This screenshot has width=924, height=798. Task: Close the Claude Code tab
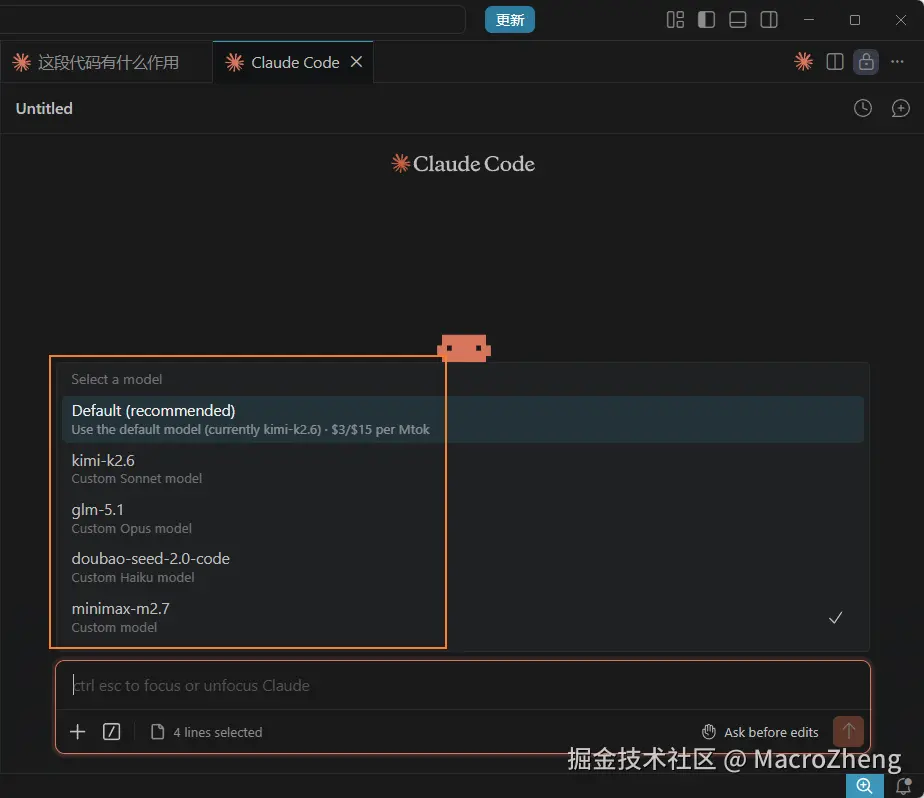pos(357,62)
